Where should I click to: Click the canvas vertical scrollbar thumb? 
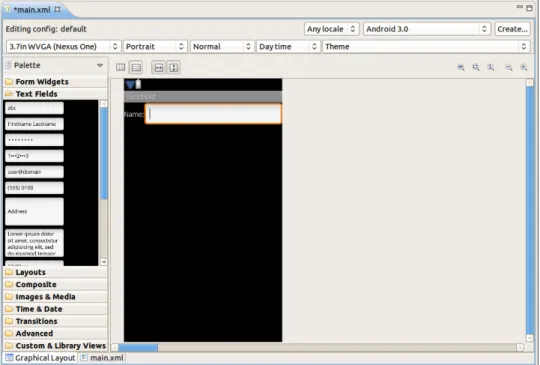pyautogui.click(x=530, y=210)
